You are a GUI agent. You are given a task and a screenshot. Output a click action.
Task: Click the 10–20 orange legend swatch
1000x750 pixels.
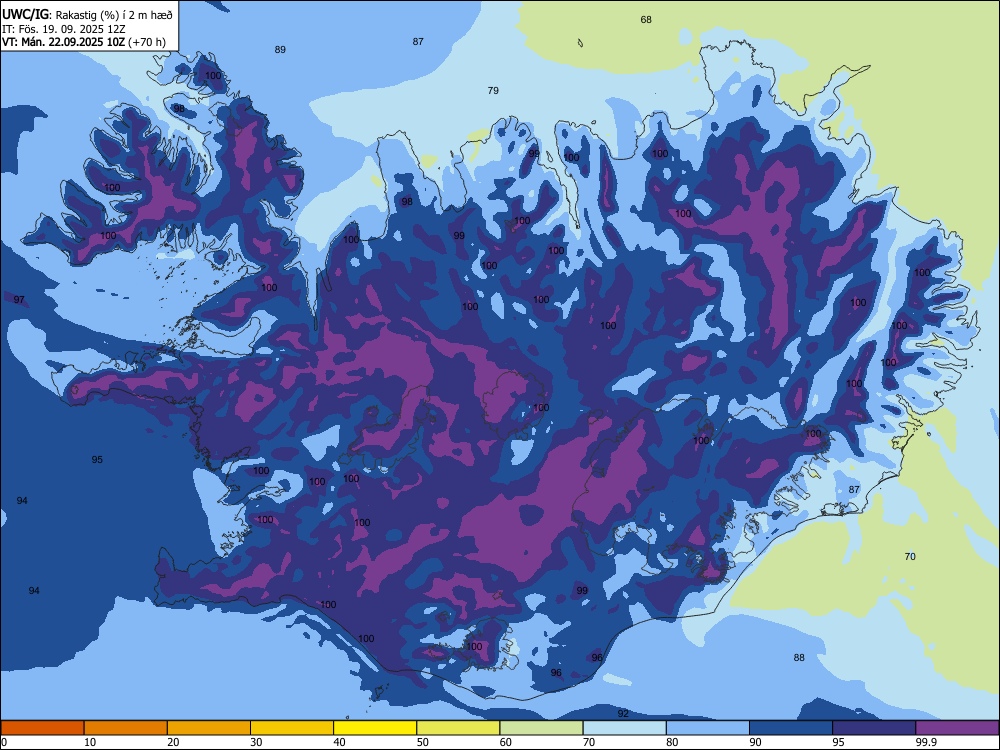pyautogui.click(x=126, y=728)
